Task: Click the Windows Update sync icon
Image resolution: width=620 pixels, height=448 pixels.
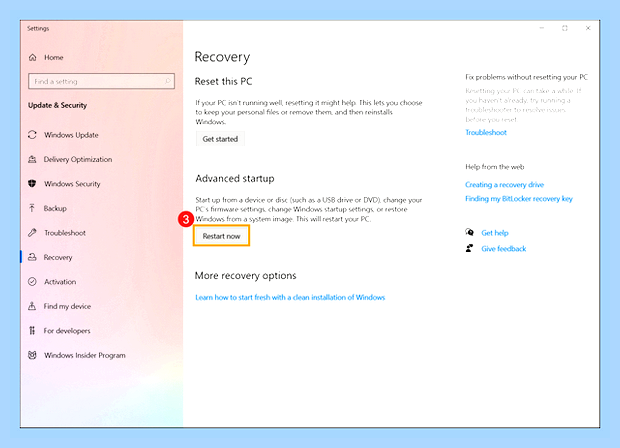Action: point(32,135)
